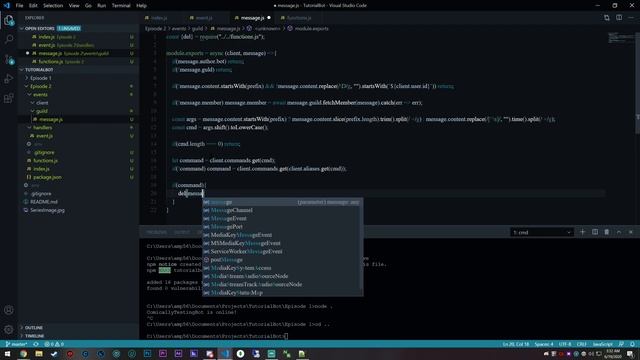Open the Terminal menu

[121, 6]
